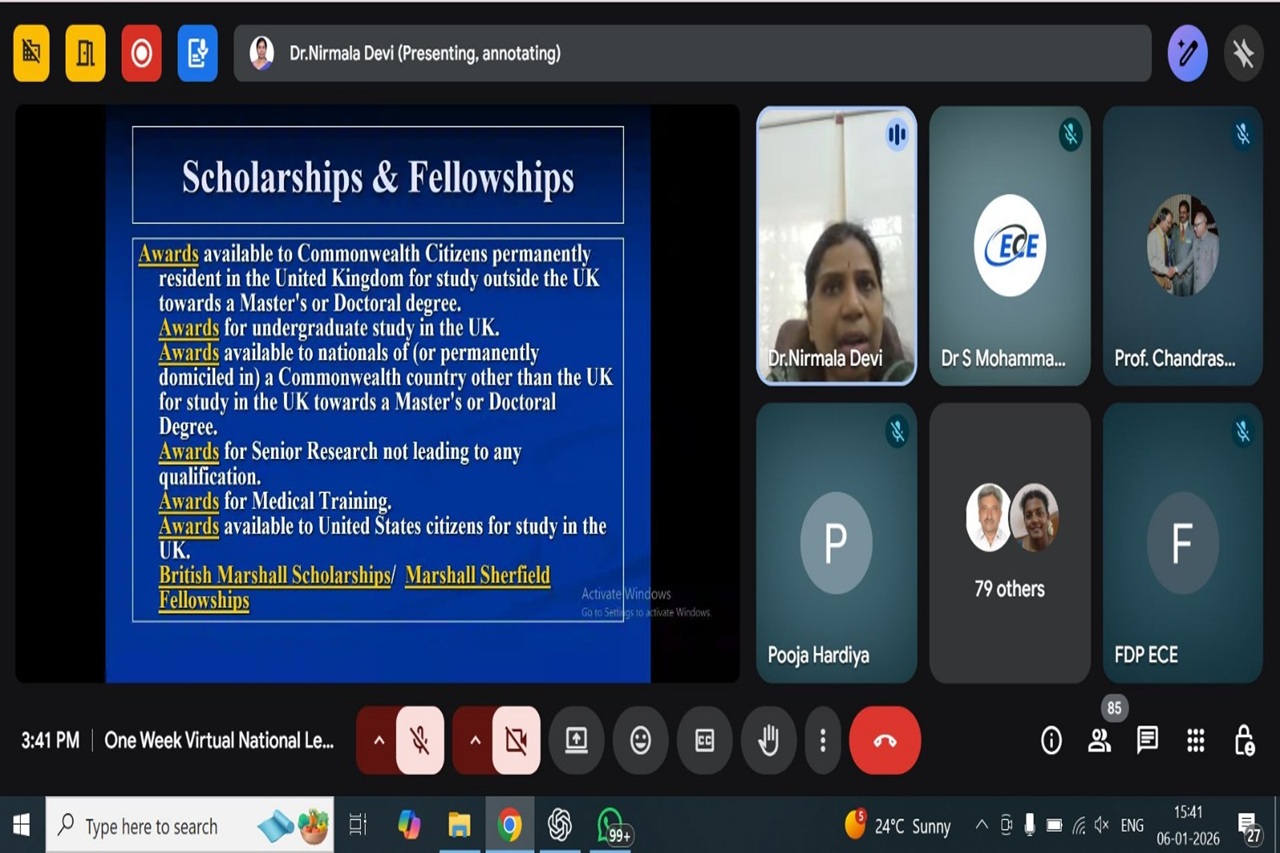
Task: Click the red recording extension icon
Action: 141,53
